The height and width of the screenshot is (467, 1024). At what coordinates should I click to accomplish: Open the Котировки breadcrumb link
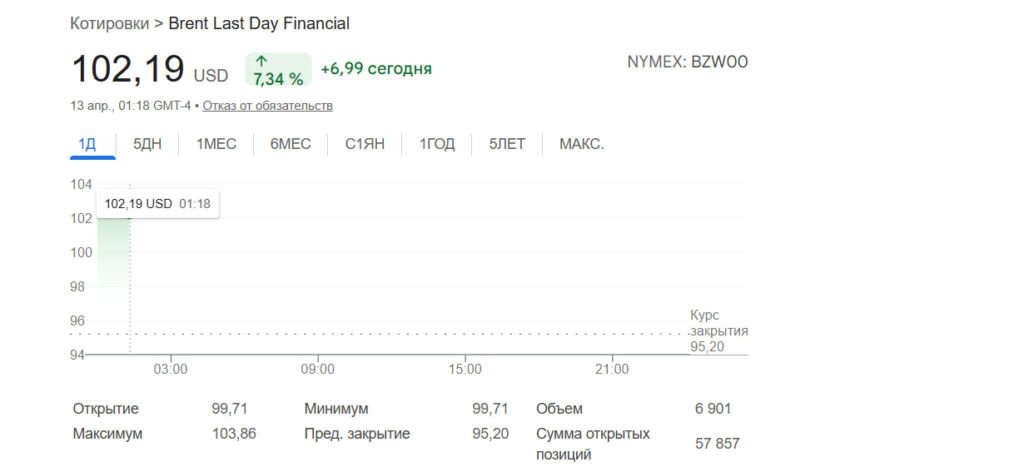(109, 23)
